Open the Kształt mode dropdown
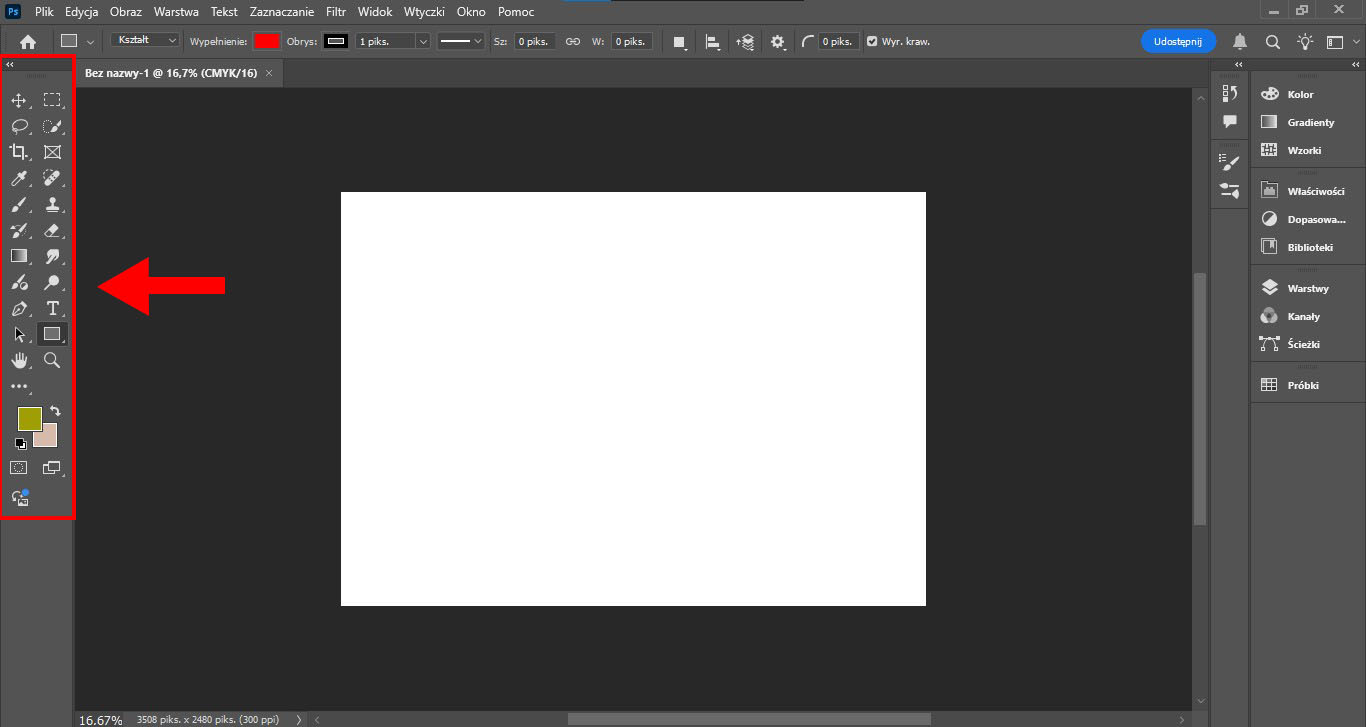This screenshot has width=1366, height=727. 145,40
